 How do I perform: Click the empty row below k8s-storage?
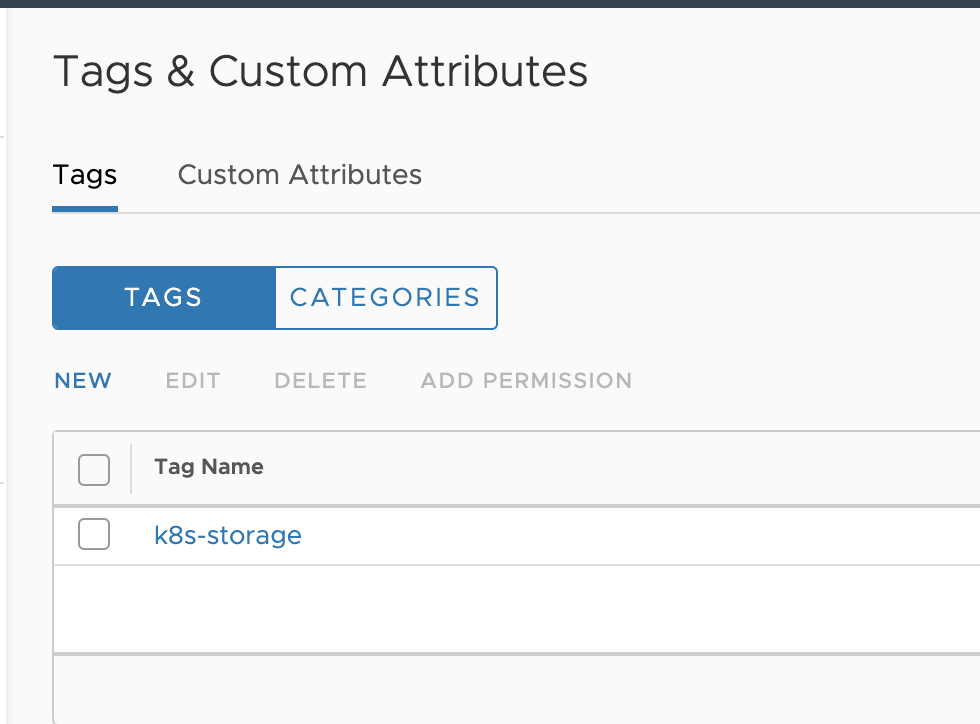point(500,608)
